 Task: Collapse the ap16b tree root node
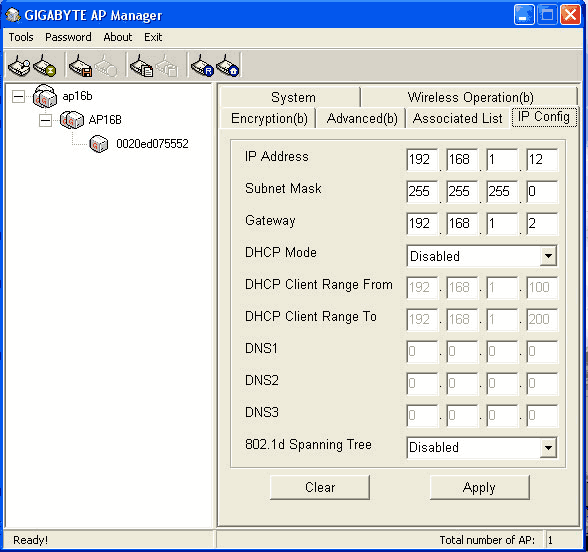[x=18, y=96]
